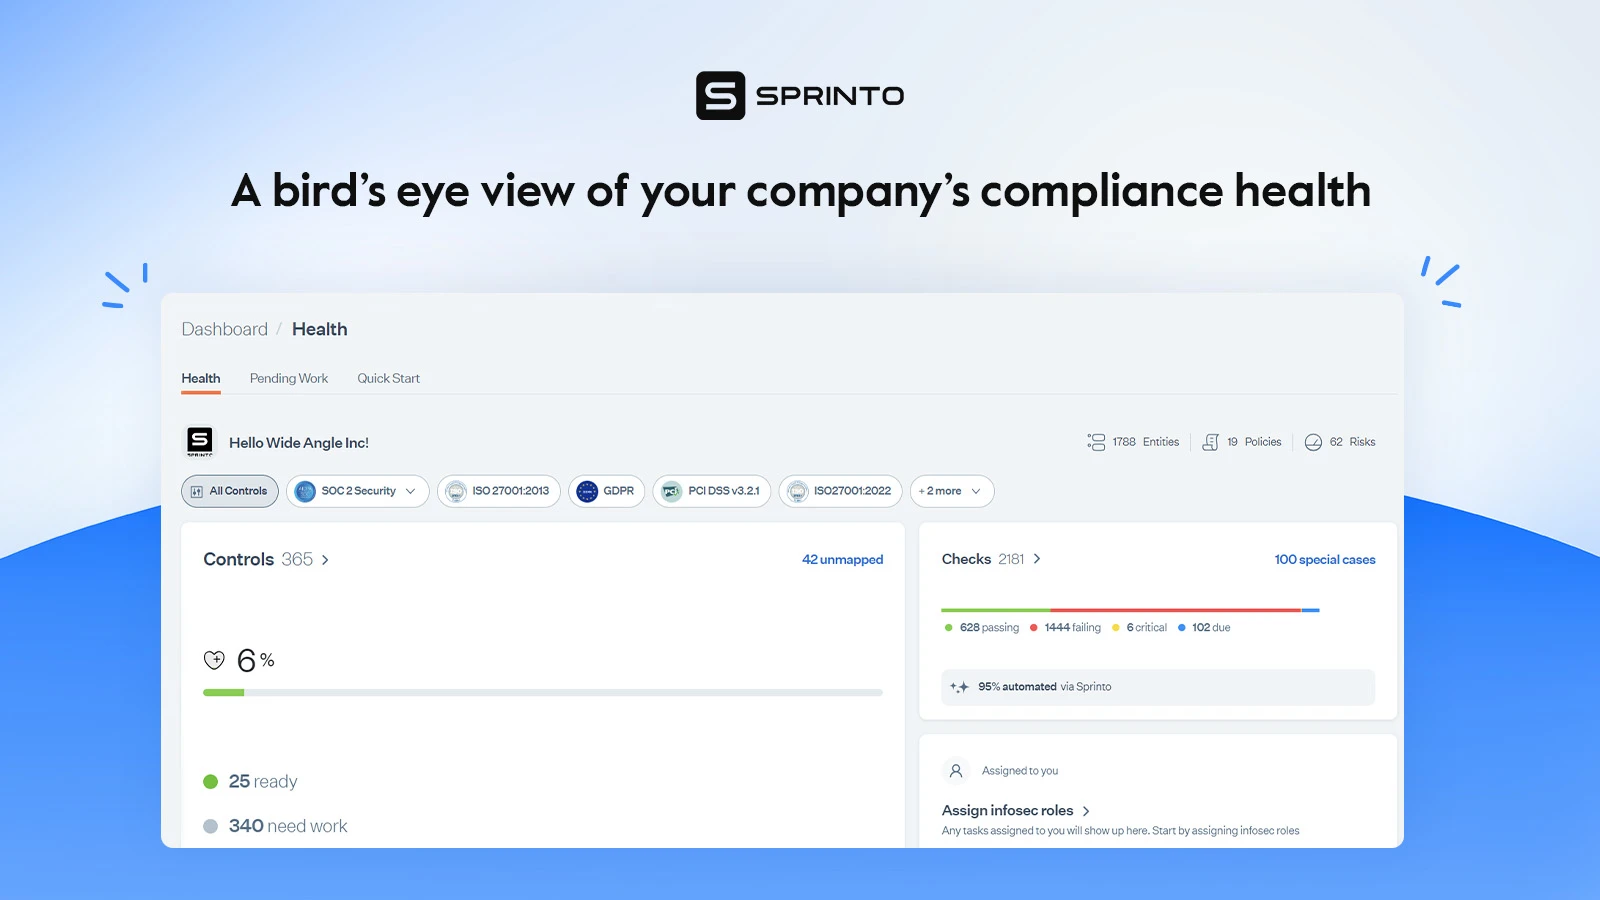Click the 'Hello Wide Angle Inc!' text

[x=299, y=443]
